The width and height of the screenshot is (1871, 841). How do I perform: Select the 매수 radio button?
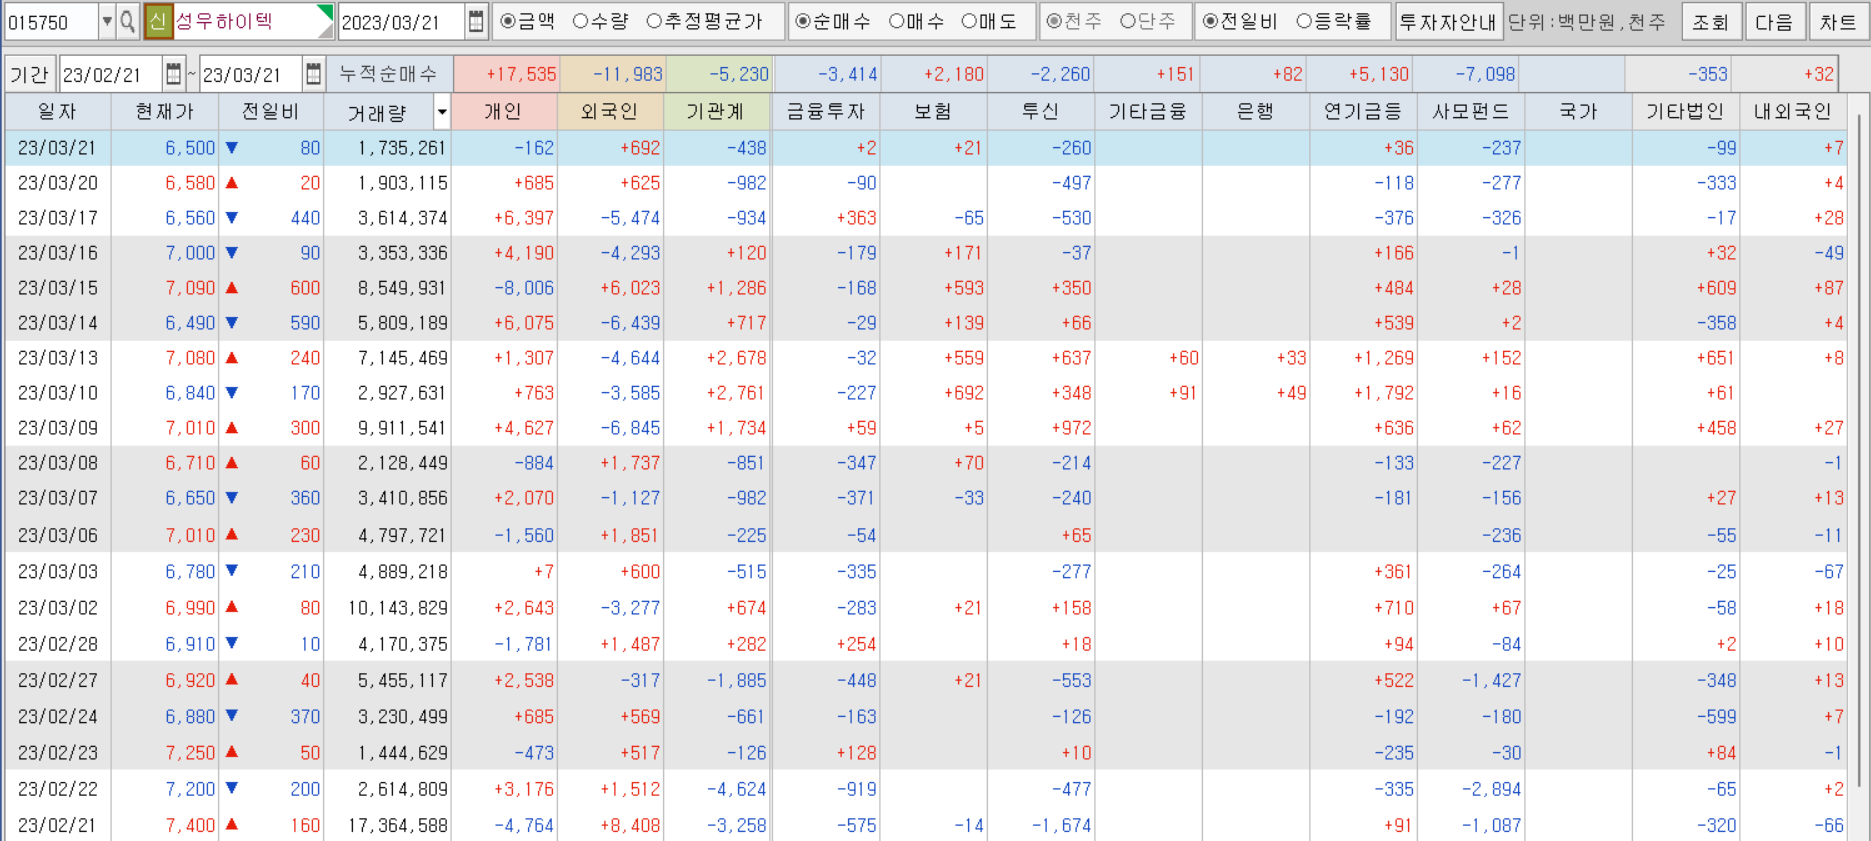click(897, 21)
